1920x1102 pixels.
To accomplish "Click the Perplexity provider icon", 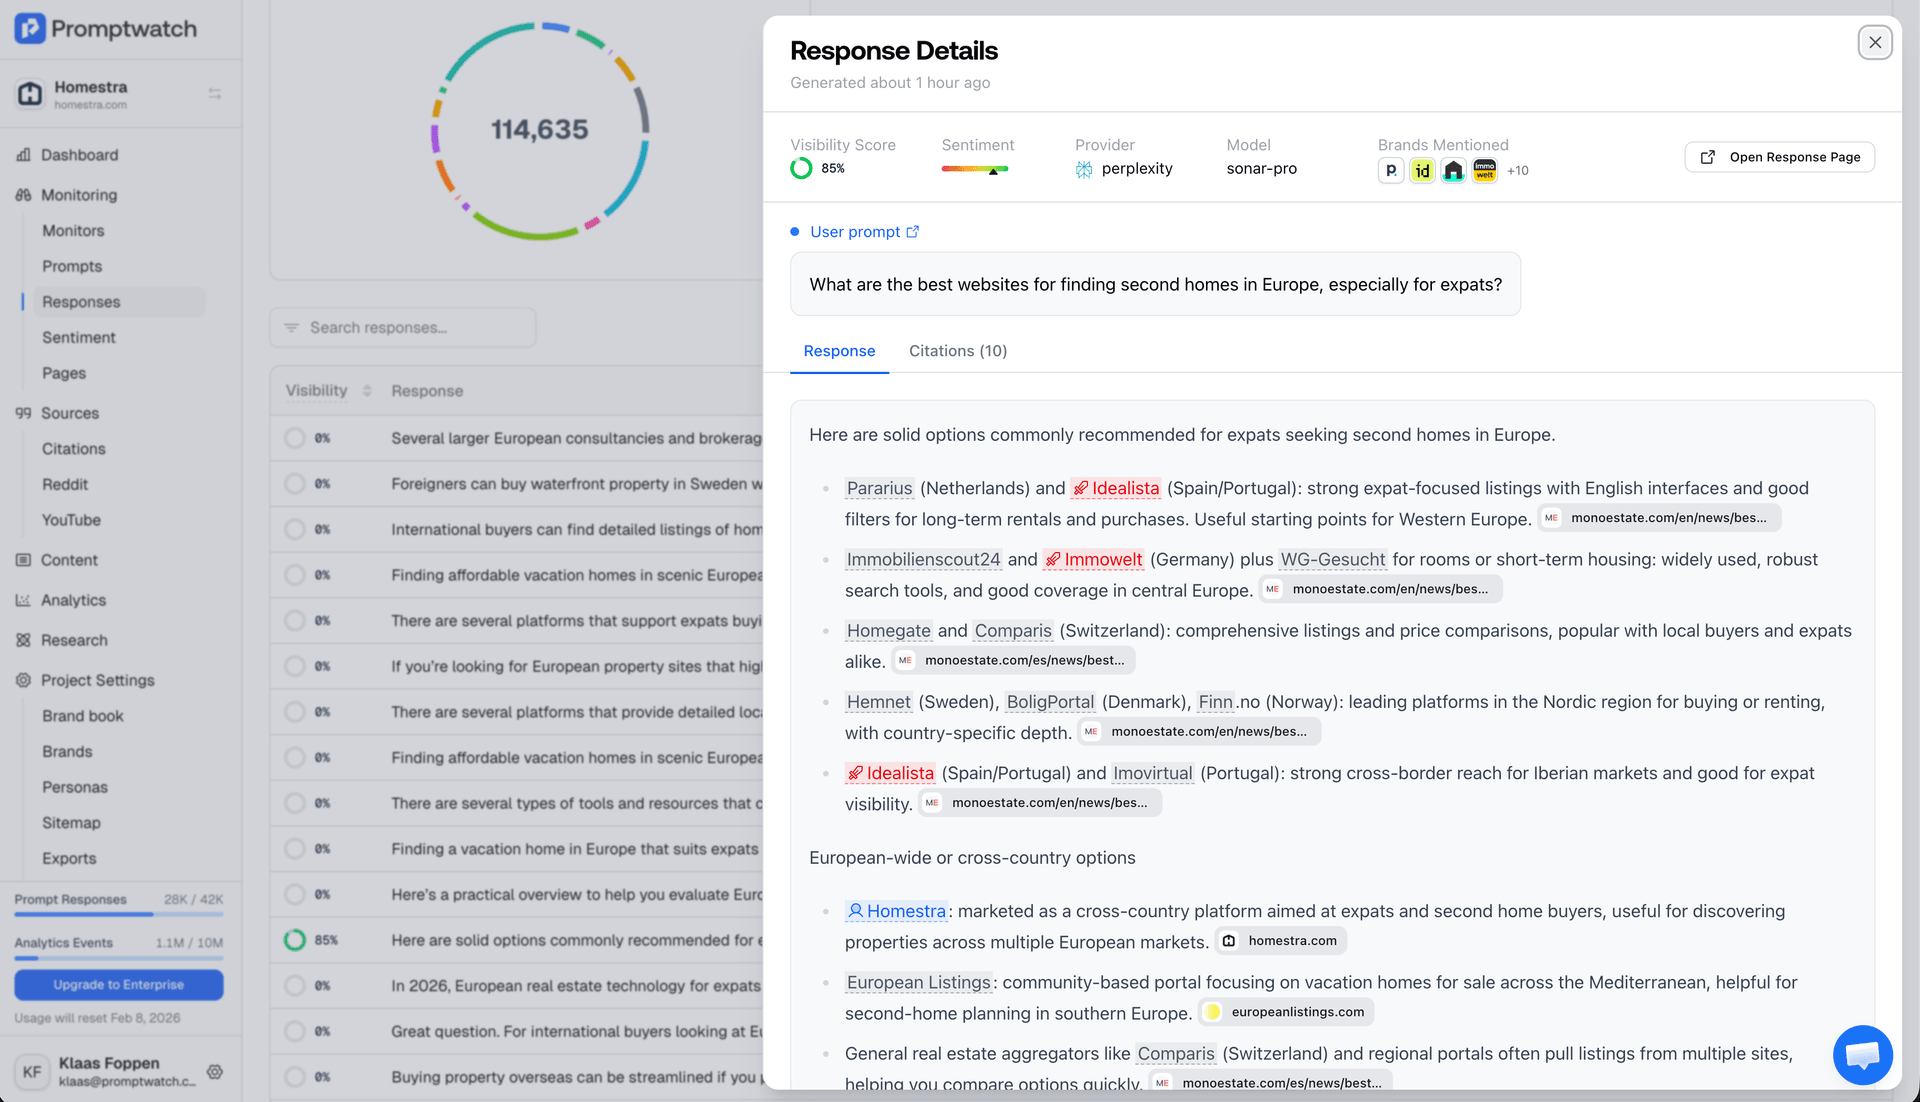I will coord(1084,169).
